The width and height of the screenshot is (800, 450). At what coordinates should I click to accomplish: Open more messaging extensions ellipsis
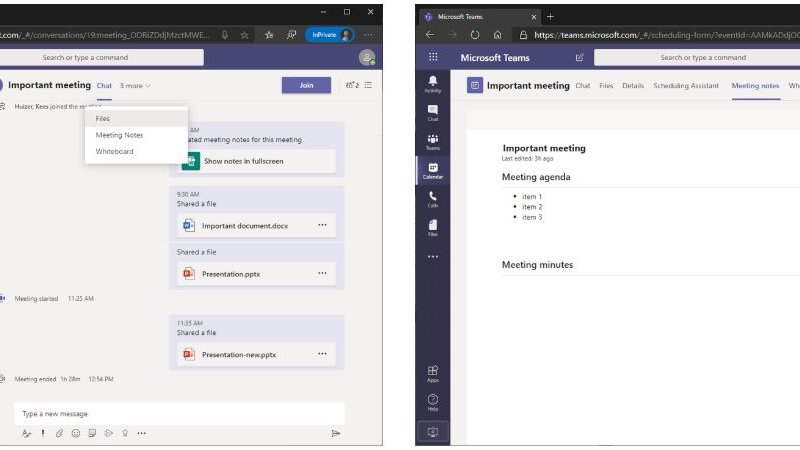click(x=141, y=433)
